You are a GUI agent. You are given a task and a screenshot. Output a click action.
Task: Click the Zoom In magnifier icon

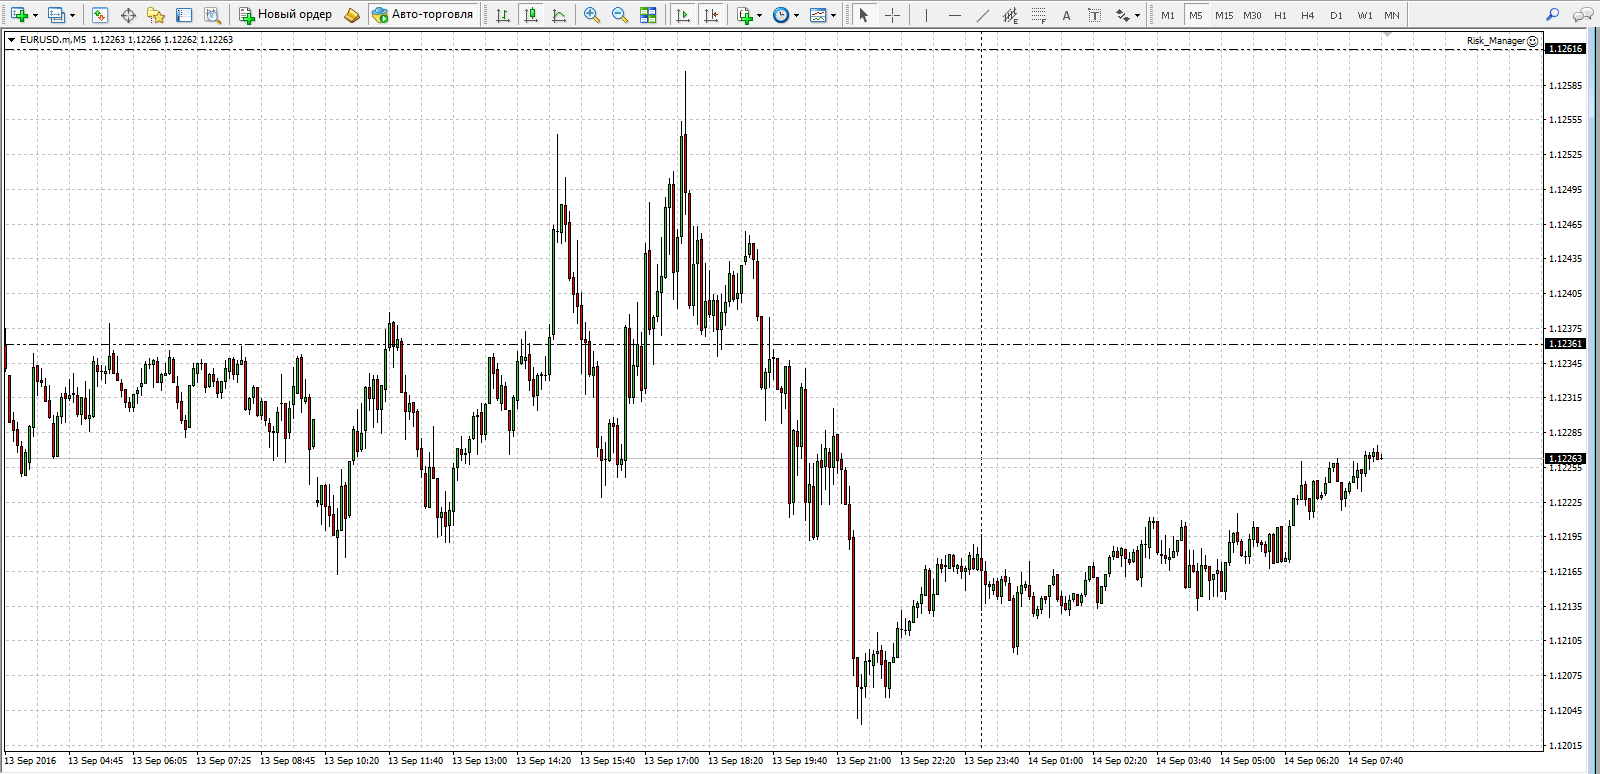tap(592, 15)
